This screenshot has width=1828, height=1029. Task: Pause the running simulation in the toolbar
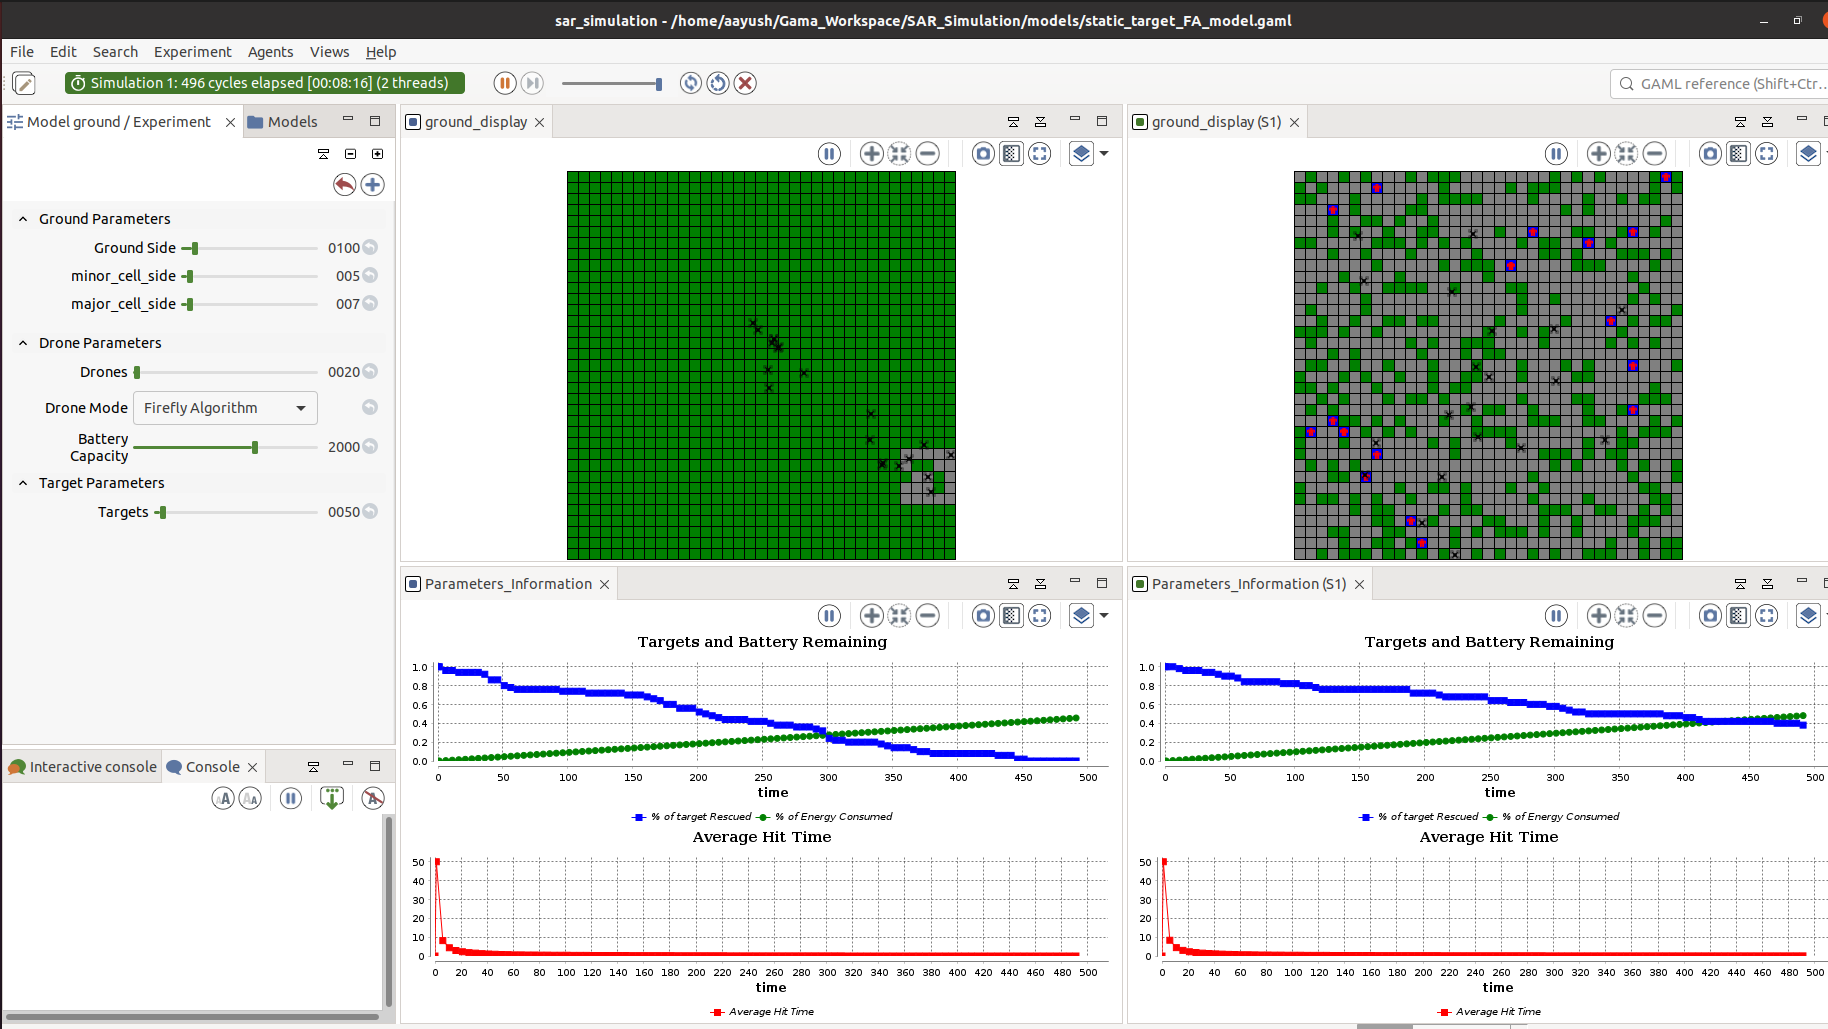click(505, 83)
